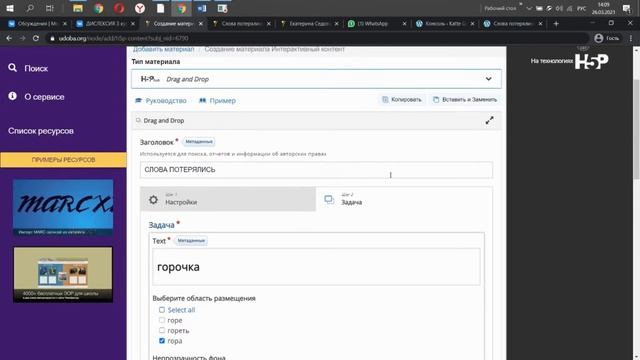The height and width of the screenshot is (360, 640).
Task: Switch to the Обсуждения browser tab
Action: [x=38, y=24]
